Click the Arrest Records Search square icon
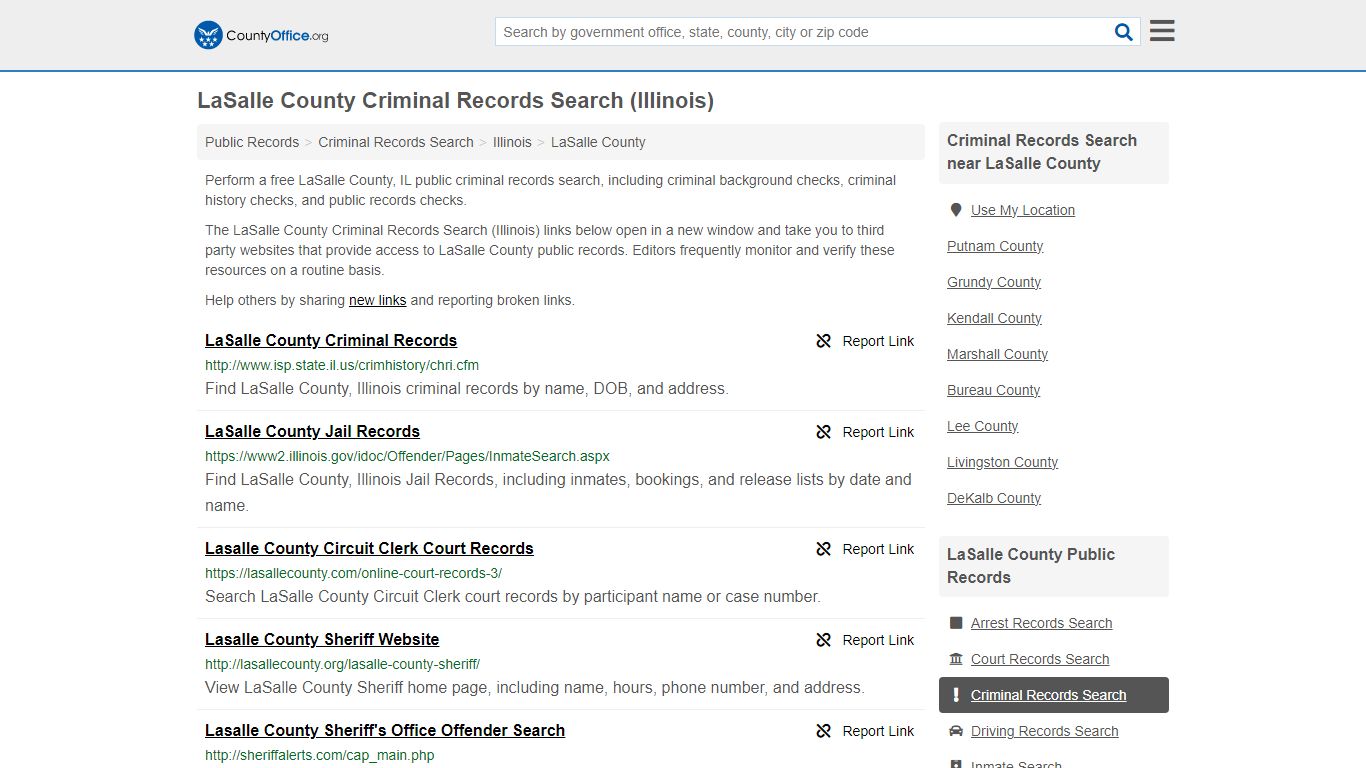 (956, 623)
